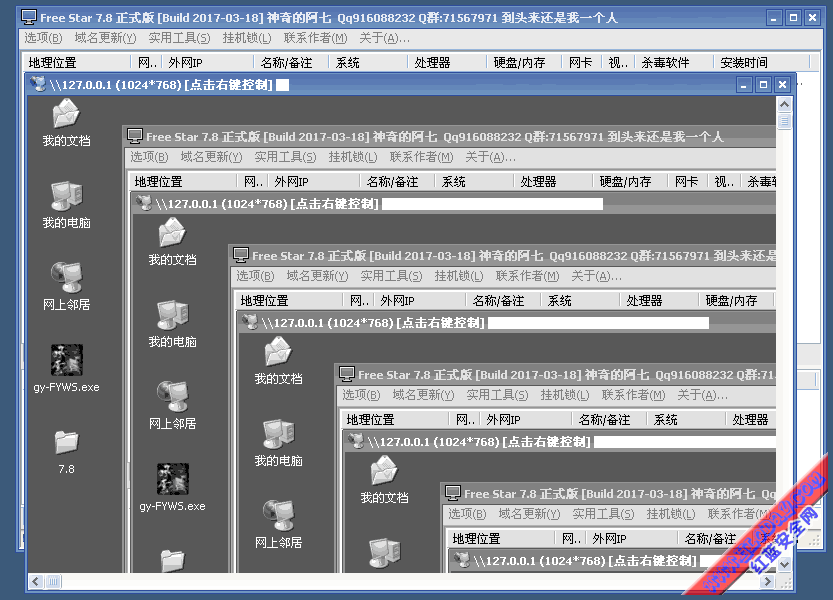
Task: Open the 域名更新(Y) menu in the outermost window
Action: [105, 38]
